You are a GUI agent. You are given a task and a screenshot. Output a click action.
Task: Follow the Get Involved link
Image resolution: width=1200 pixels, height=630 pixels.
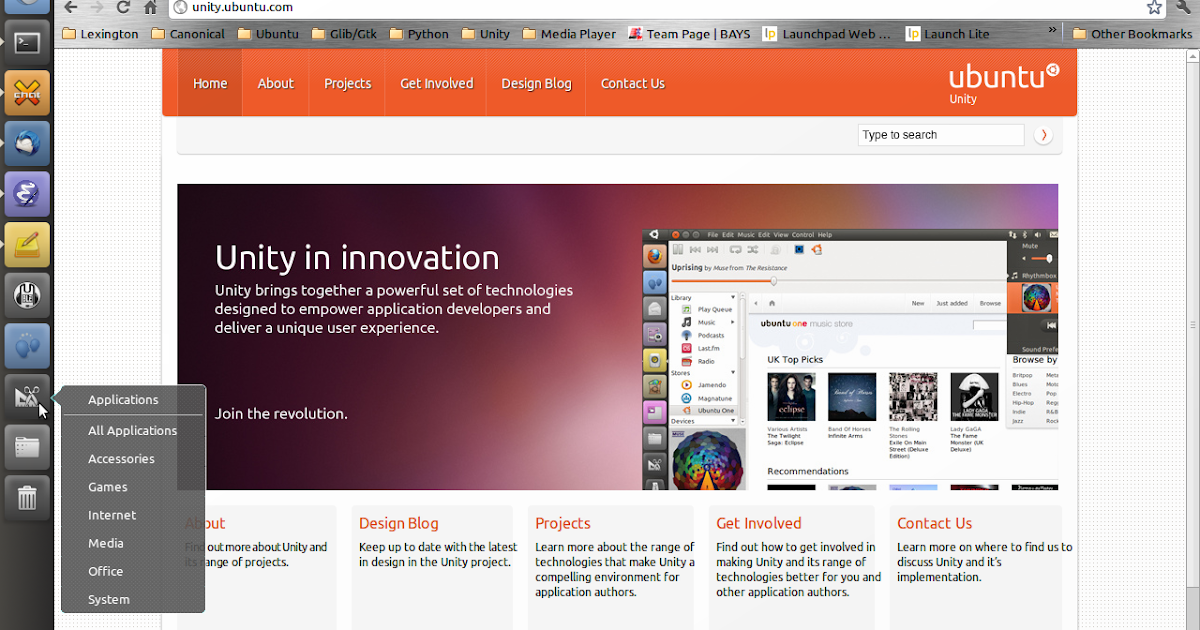click(x=435, y=84)
